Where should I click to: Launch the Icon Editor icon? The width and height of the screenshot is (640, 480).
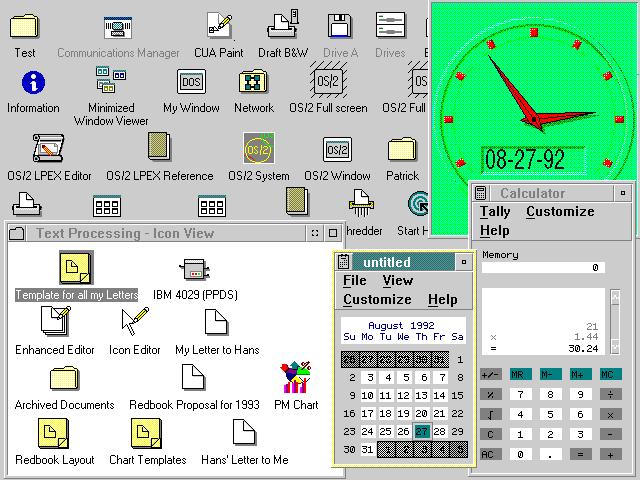pos(135,321)
